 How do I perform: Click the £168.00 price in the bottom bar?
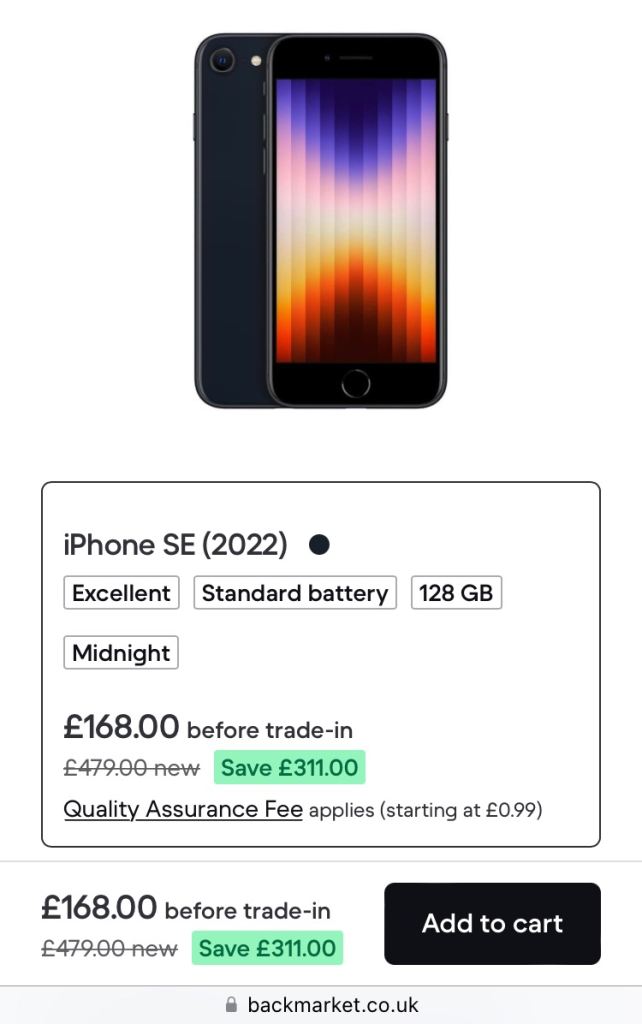(99, 907)
